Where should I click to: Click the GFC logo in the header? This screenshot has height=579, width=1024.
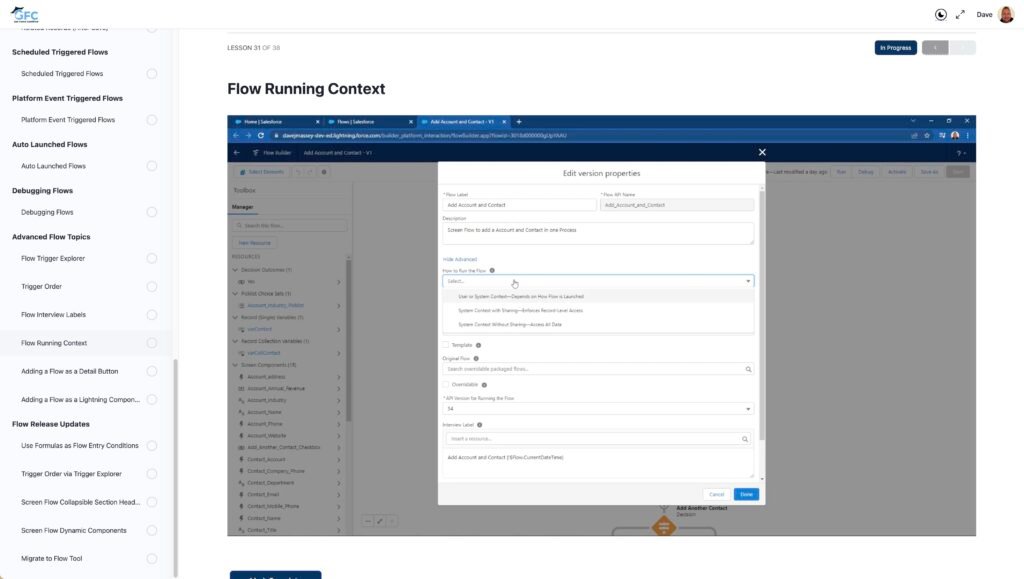[x=25, y=14]
